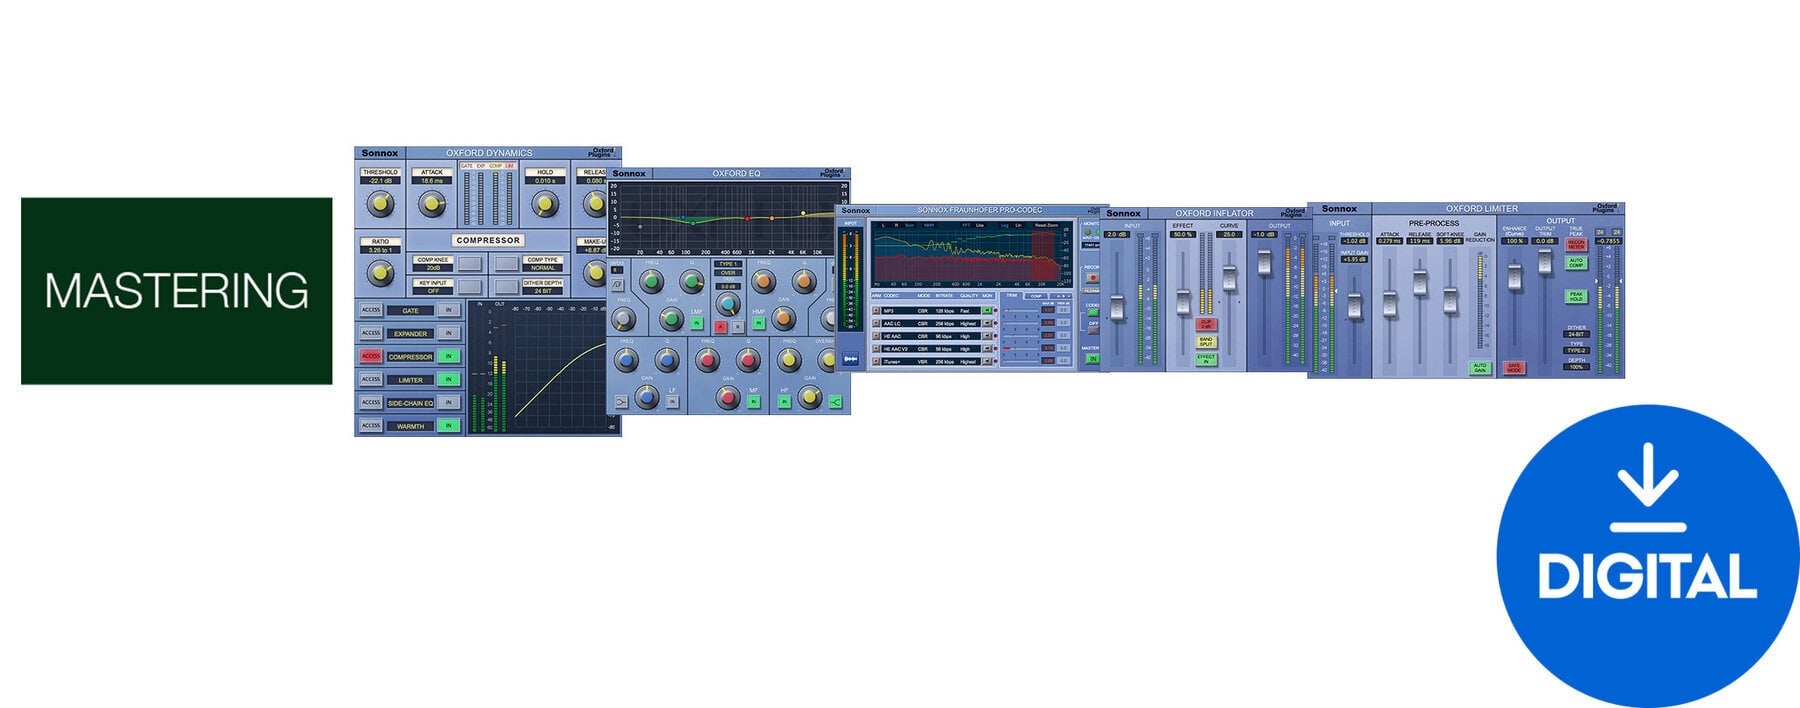Open Expander section with its Access button
Screen dimensions: 1800x708
pyautogui.click(x=371, y=333)
